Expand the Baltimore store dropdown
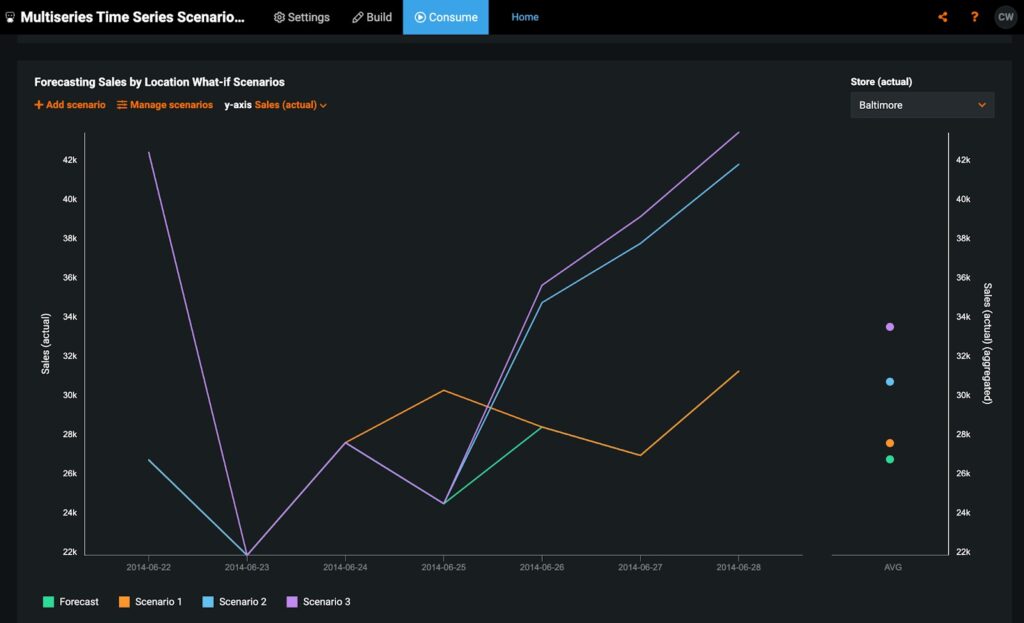Image resolution: width=1024 pixels, height=623 pixels. click(x=922, y=105)
